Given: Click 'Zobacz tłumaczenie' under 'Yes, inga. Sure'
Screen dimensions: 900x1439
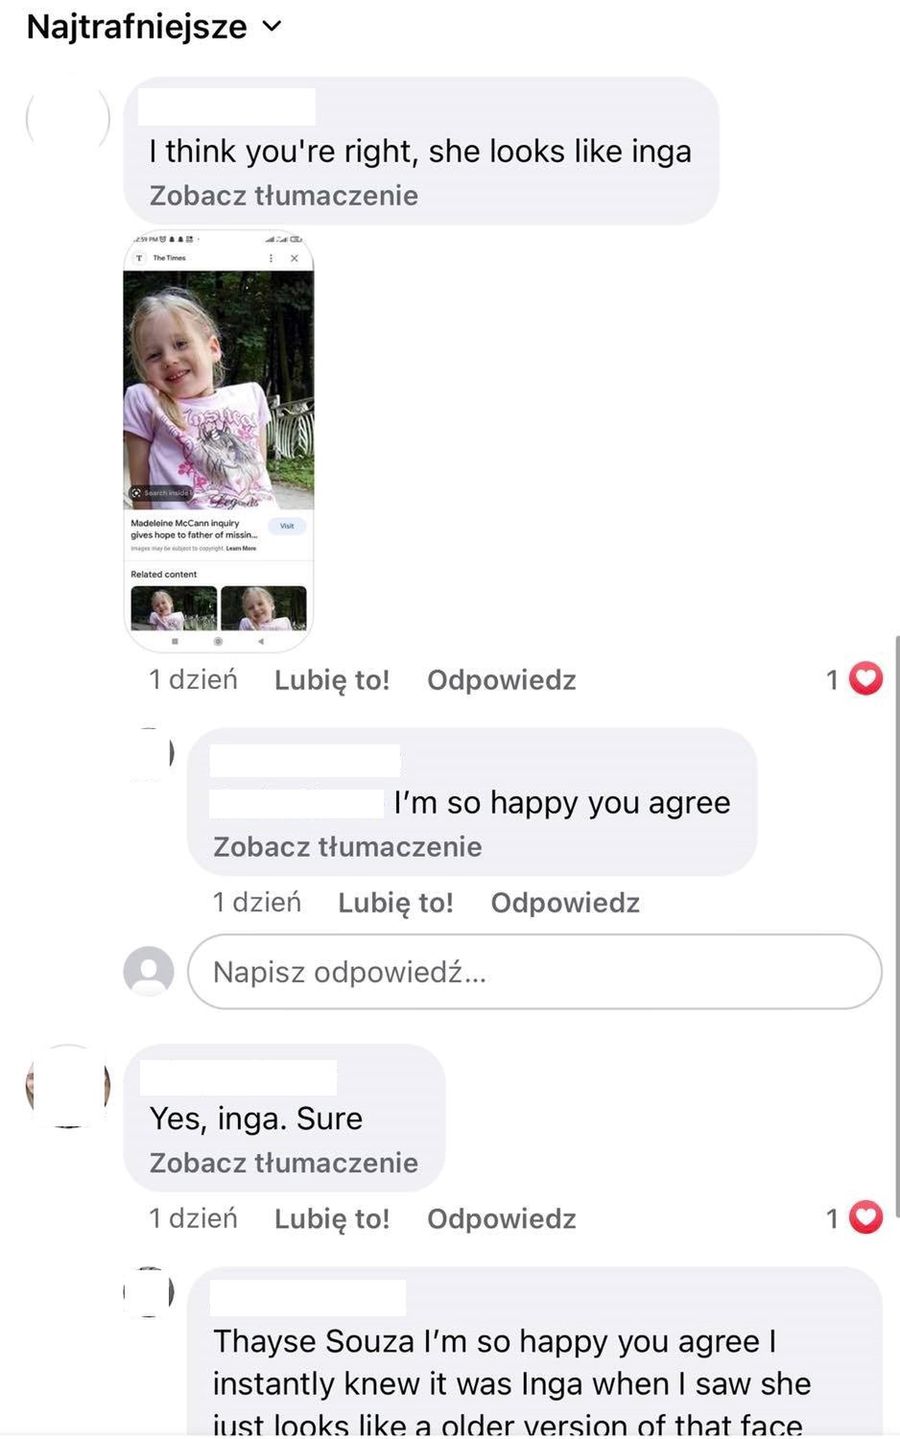Looking at the screenshot, I should click(x=284, y=1163).
